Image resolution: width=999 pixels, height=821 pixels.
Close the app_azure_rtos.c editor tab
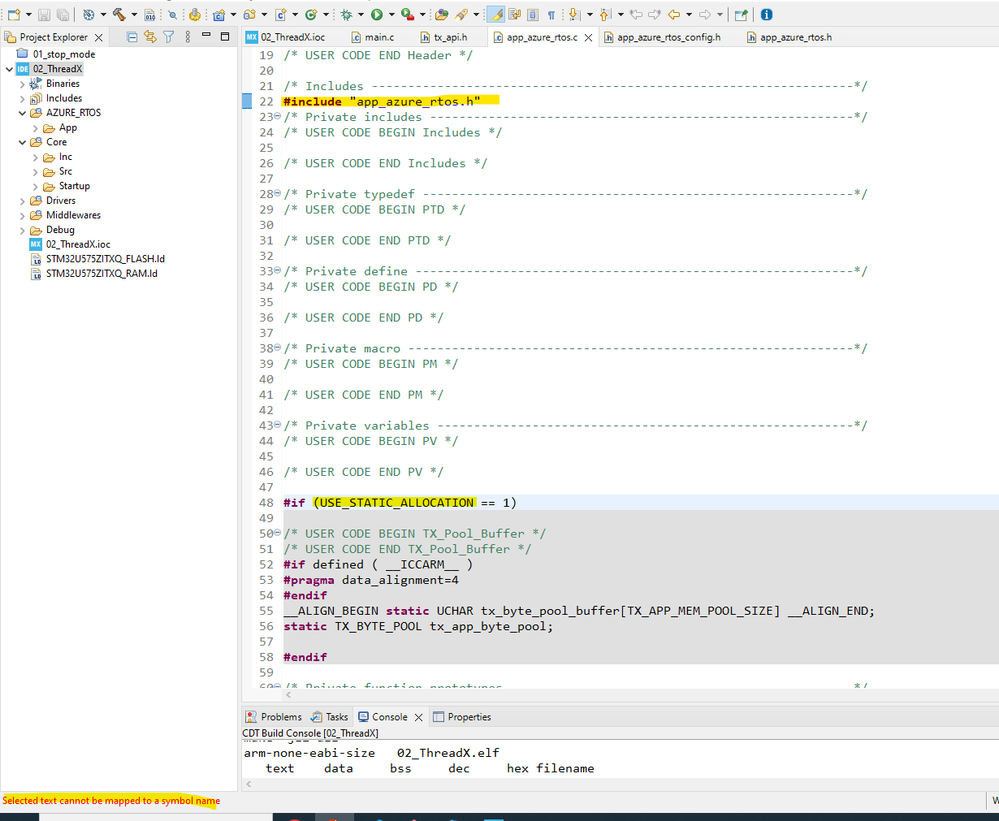point(587,38)
